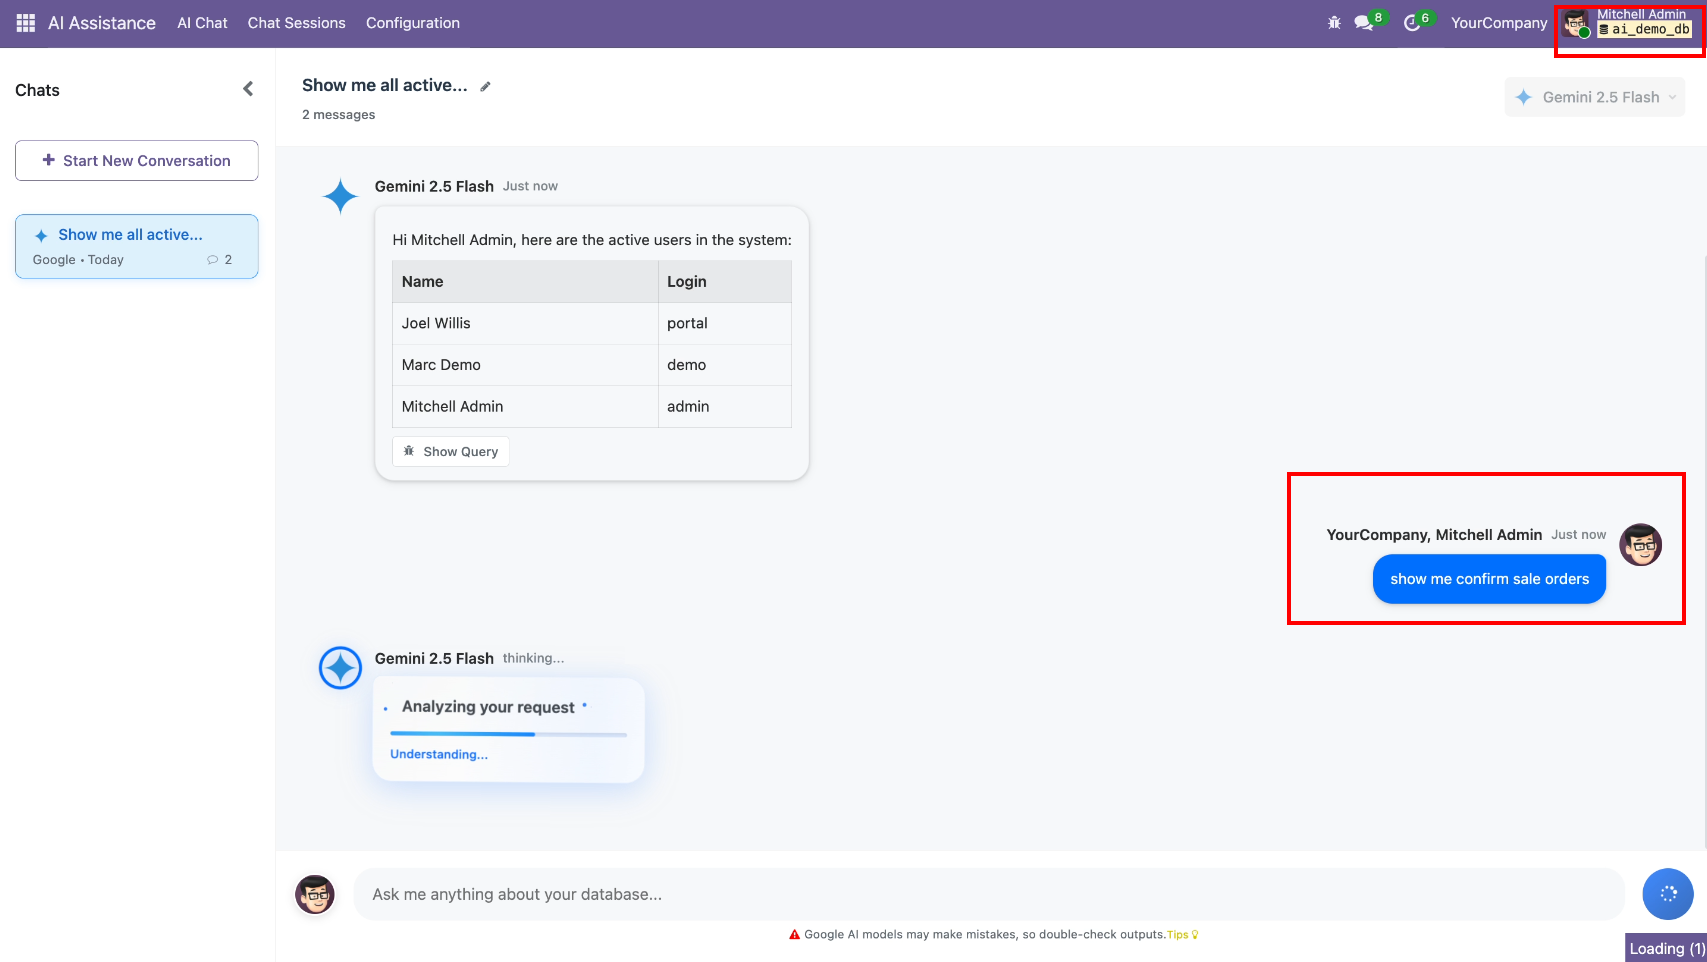Click the analyzing request progress bar

pos(508,734)
